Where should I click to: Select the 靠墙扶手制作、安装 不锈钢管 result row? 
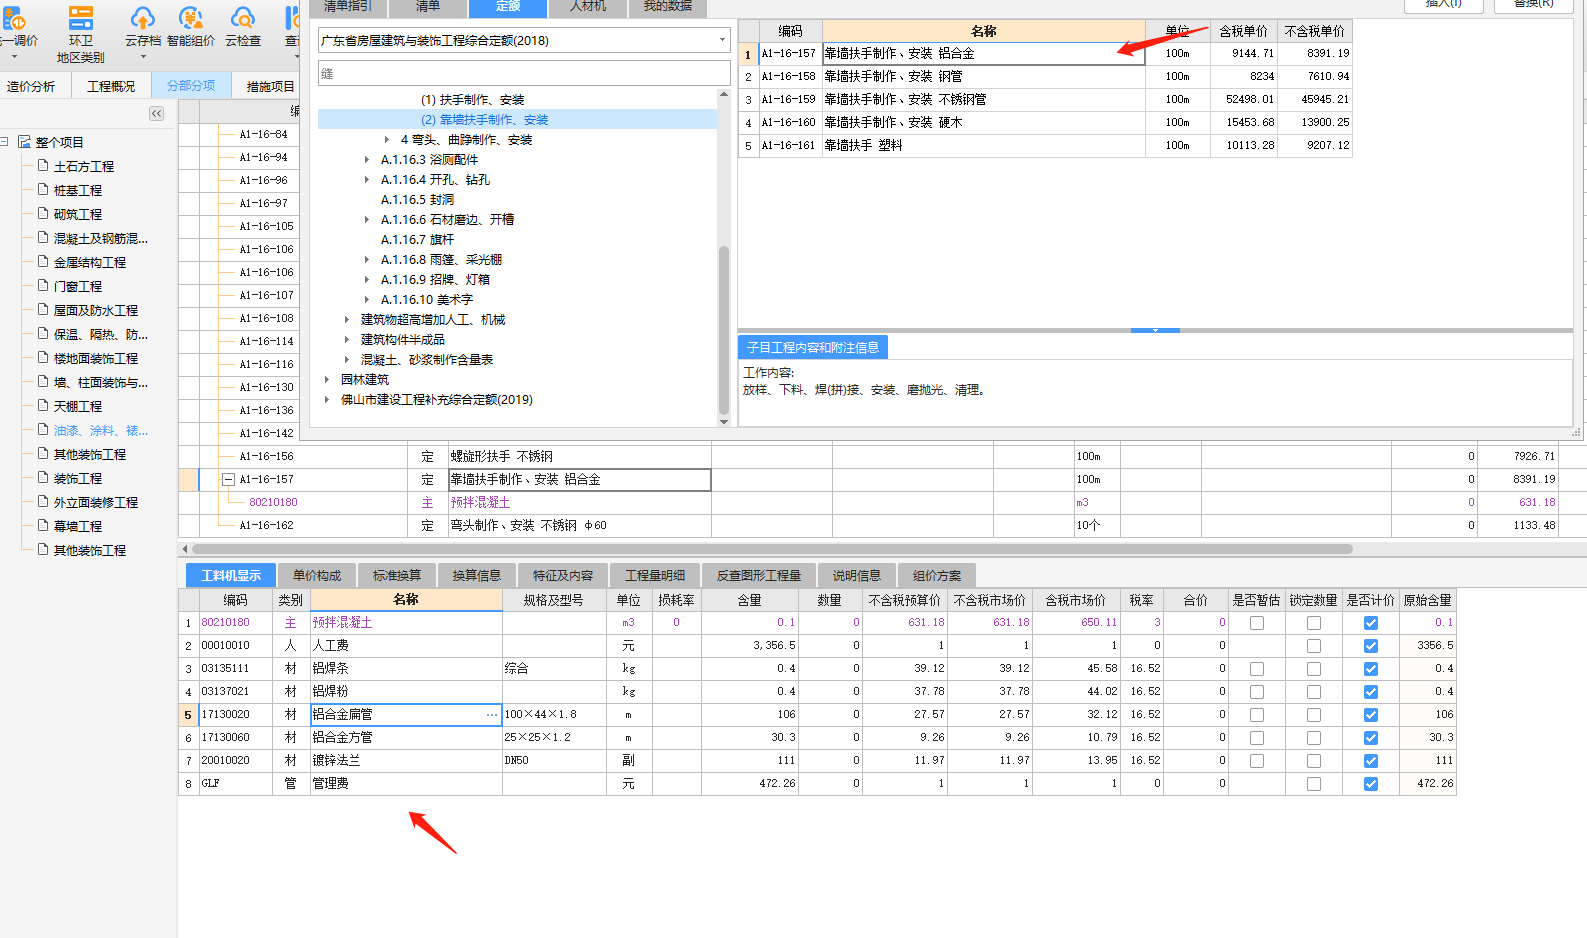1046,99
